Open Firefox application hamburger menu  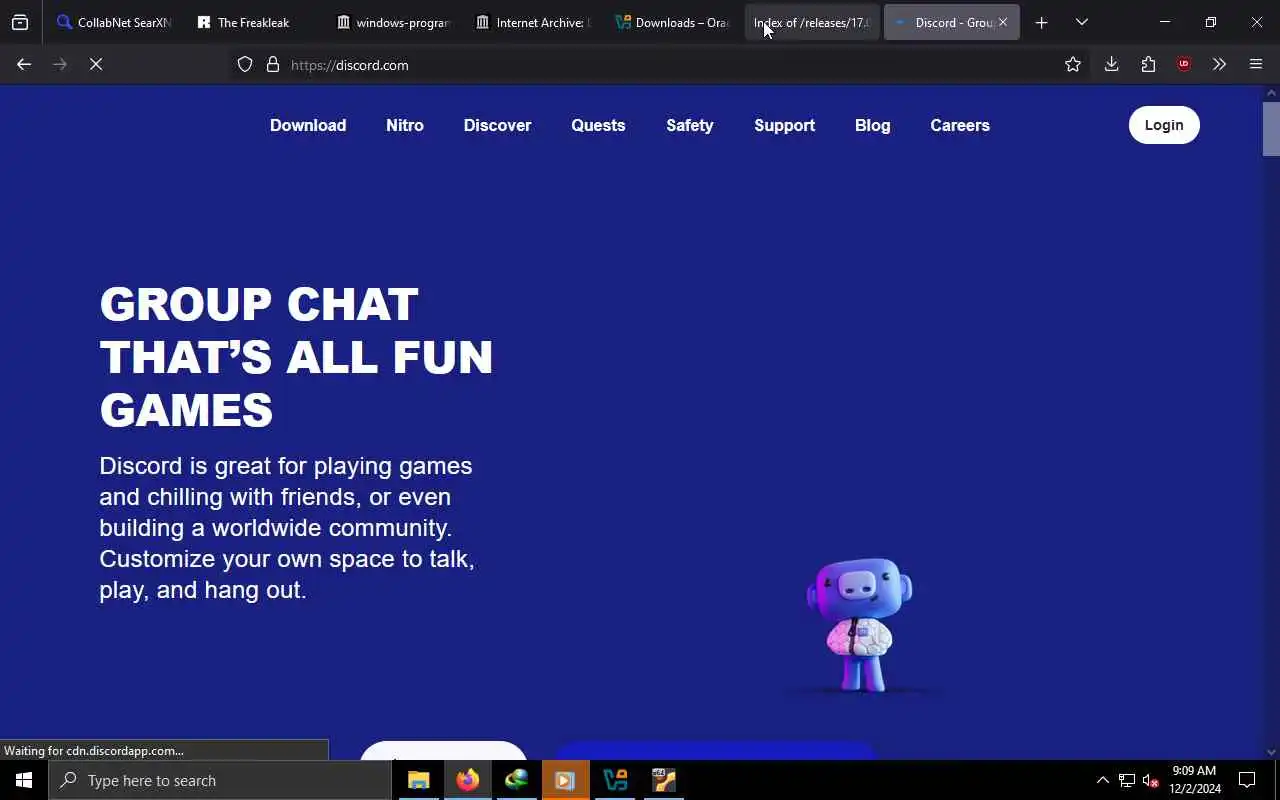click(x=1256, y=64)
